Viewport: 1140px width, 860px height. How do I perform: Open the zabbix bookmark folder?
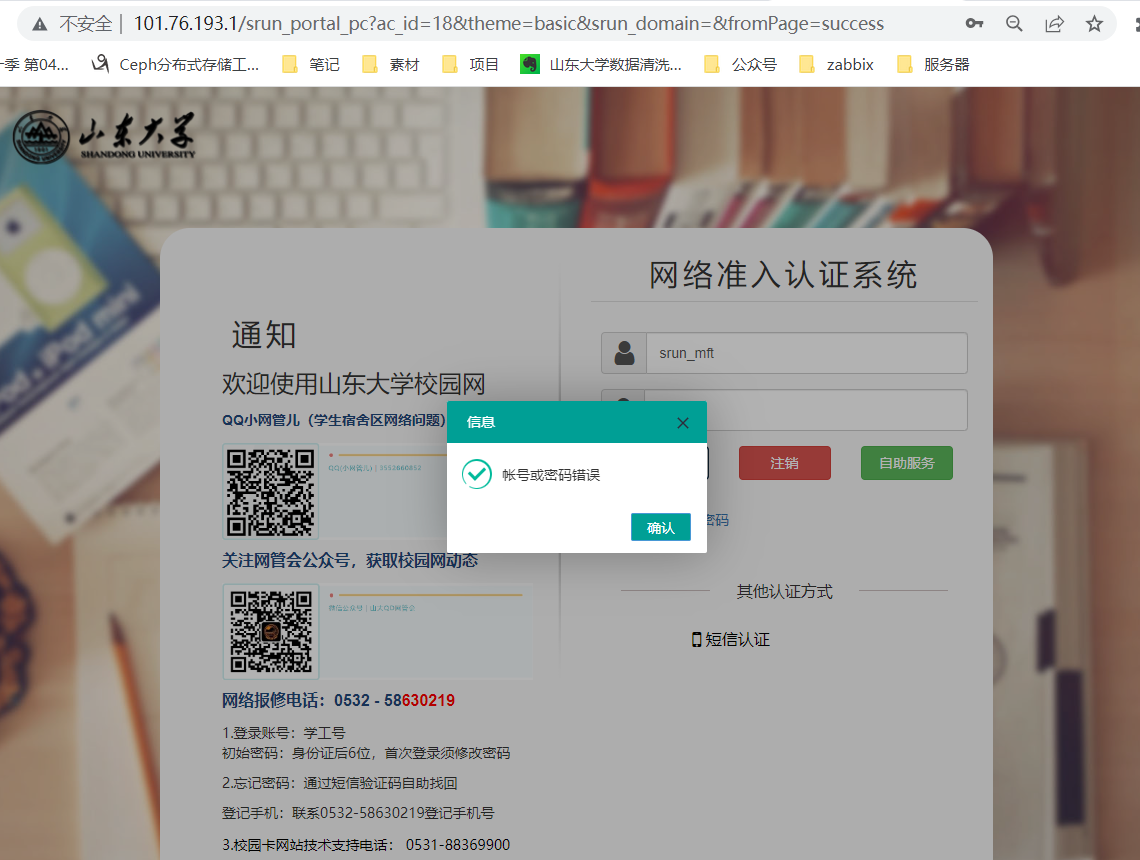(x=836, y=65)
